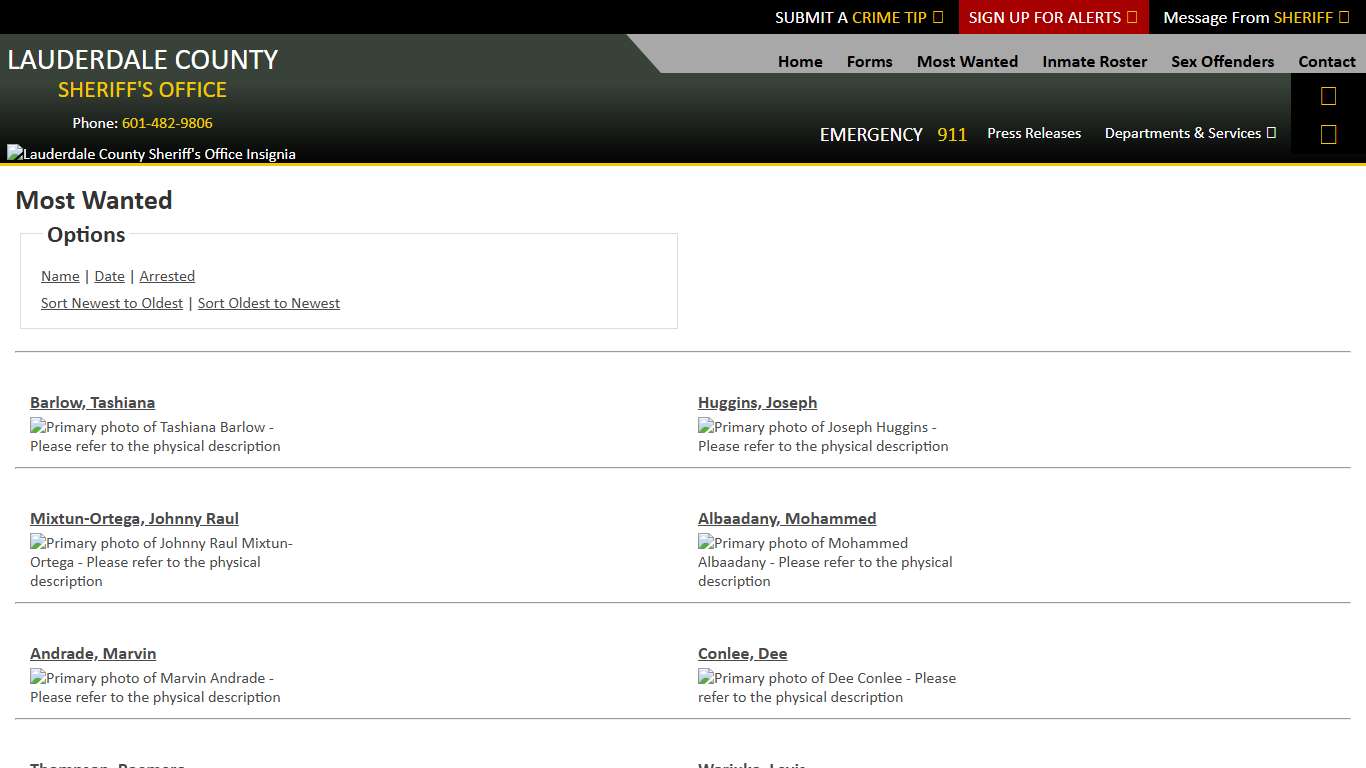The width and height of the screenshot is (1366, 768).
Task: Click Contact in the top navigation
Action: [x=1326, y=61]
